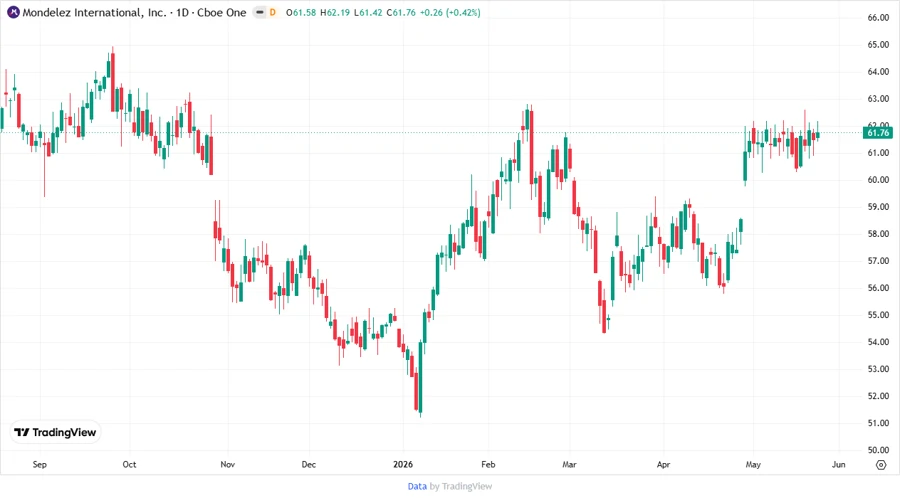Image resolution: width=900 pixels, height=498 pixels.
Task: Click the 58.00 price scale value
Action: [x=878, y=234]
